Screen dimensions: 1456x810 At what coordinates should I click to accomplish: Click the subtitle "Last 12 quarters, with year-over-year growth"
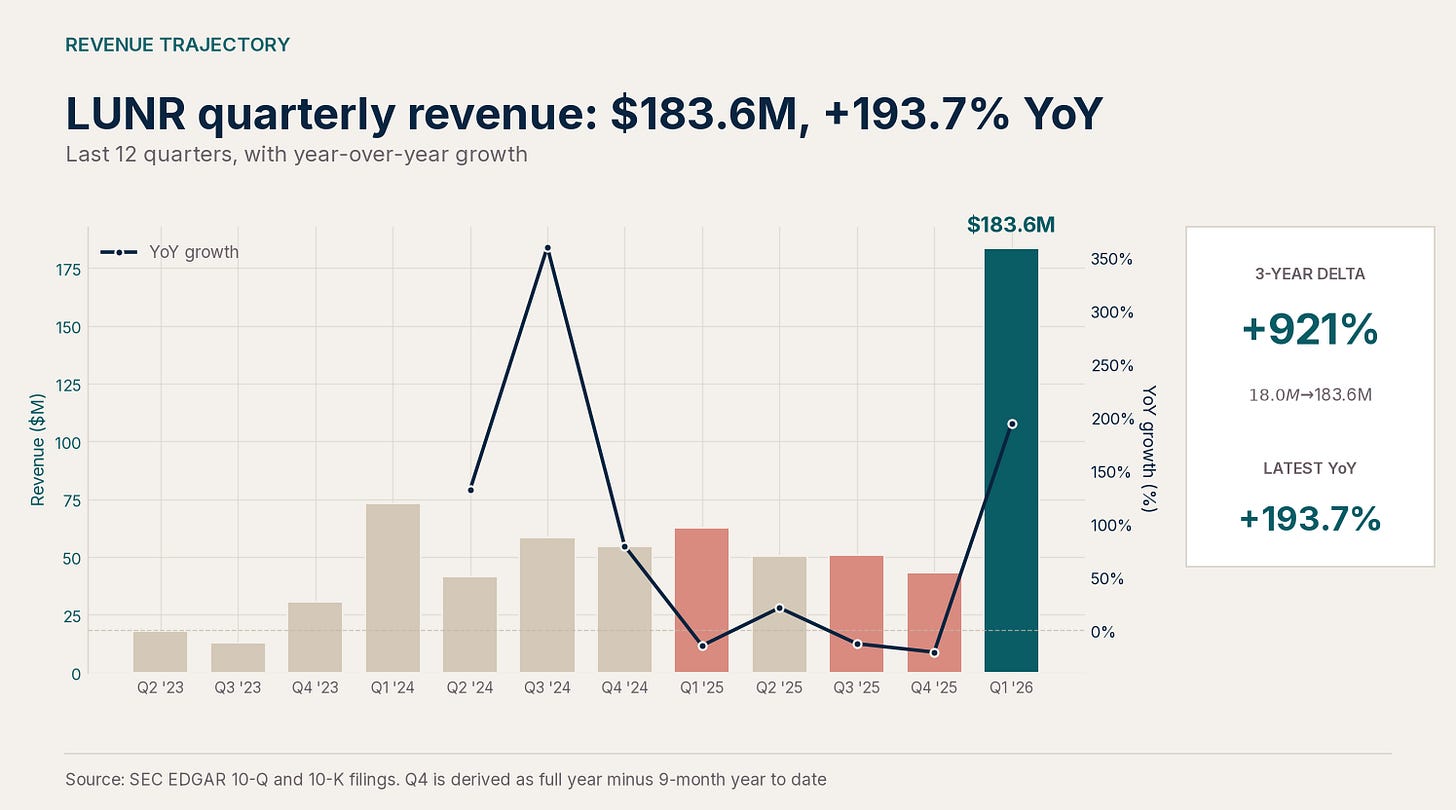coord(296,155)
